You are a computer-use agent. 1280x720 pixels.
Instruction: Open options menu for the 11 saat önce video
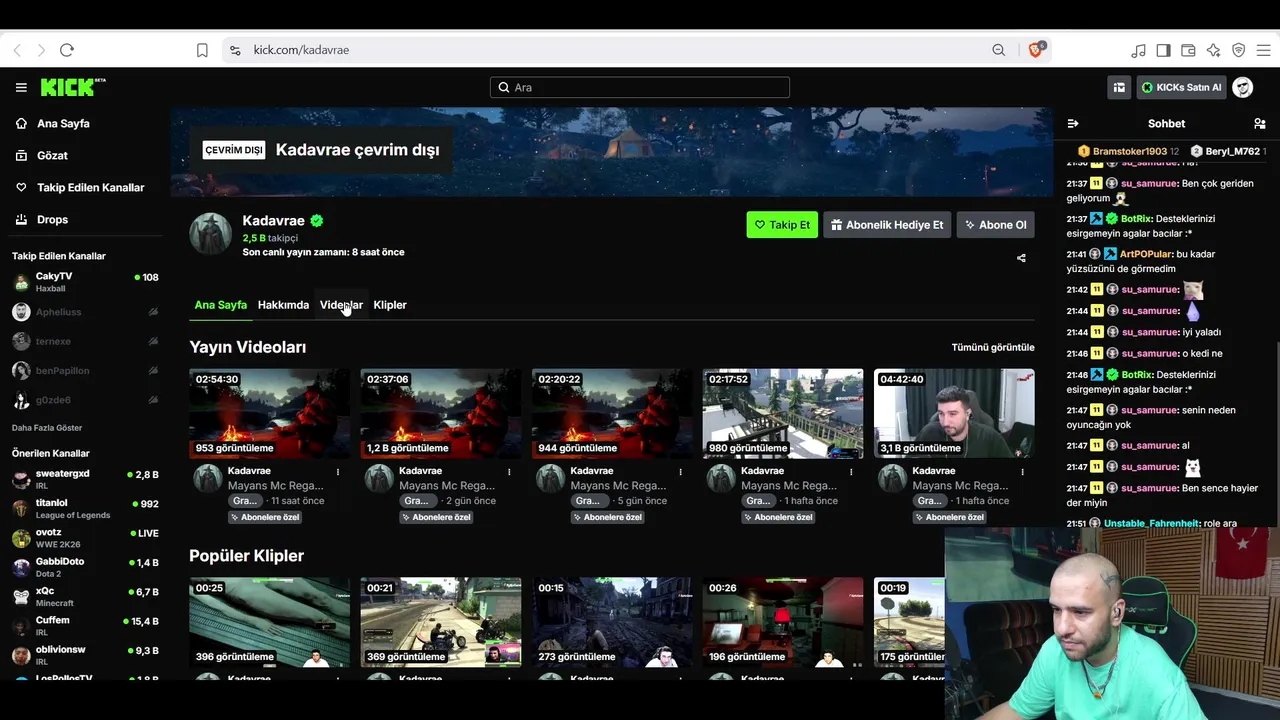click(x=338, y=472)
